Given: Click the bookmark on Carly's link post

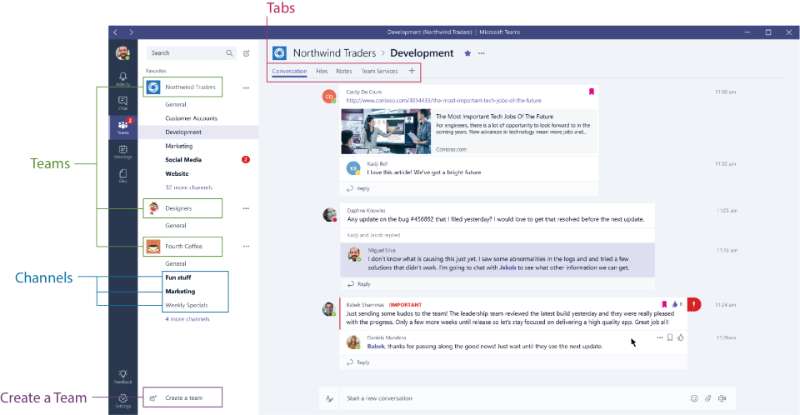Looking at the screenshot, I should [591, 92].
